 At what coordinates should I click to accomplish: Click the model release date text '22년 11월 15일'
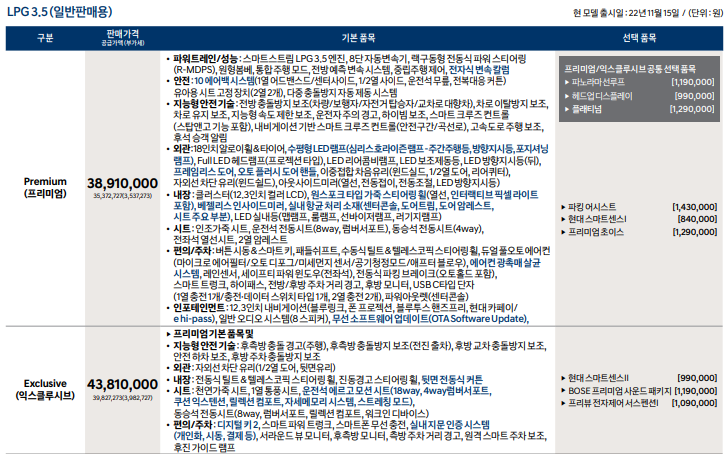click(654, 13)
